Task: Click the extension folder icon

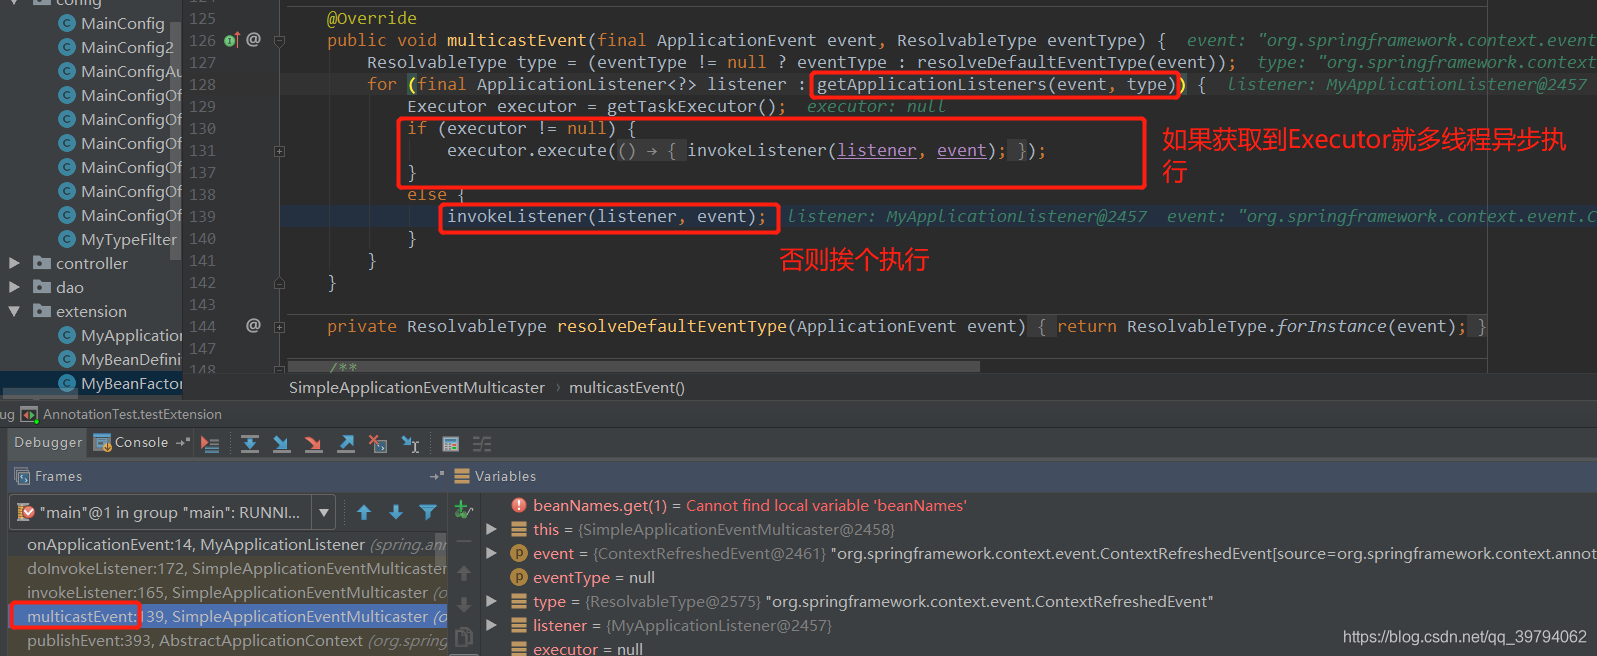Action: (x=42, y=311)
